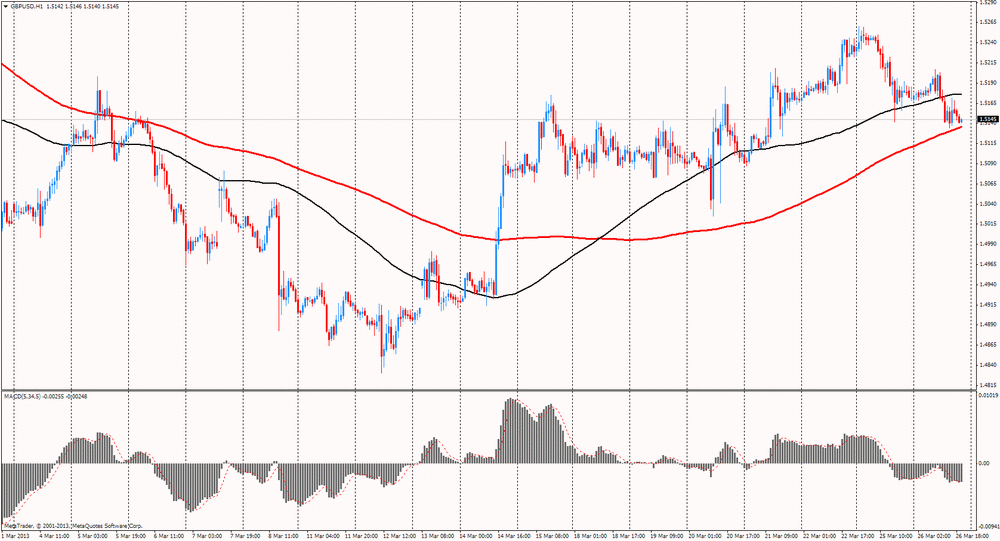The height and width of the screenshot is (541, 1000).
Task: Click the 1.5040 price scale value
Action: click(987, 204)
